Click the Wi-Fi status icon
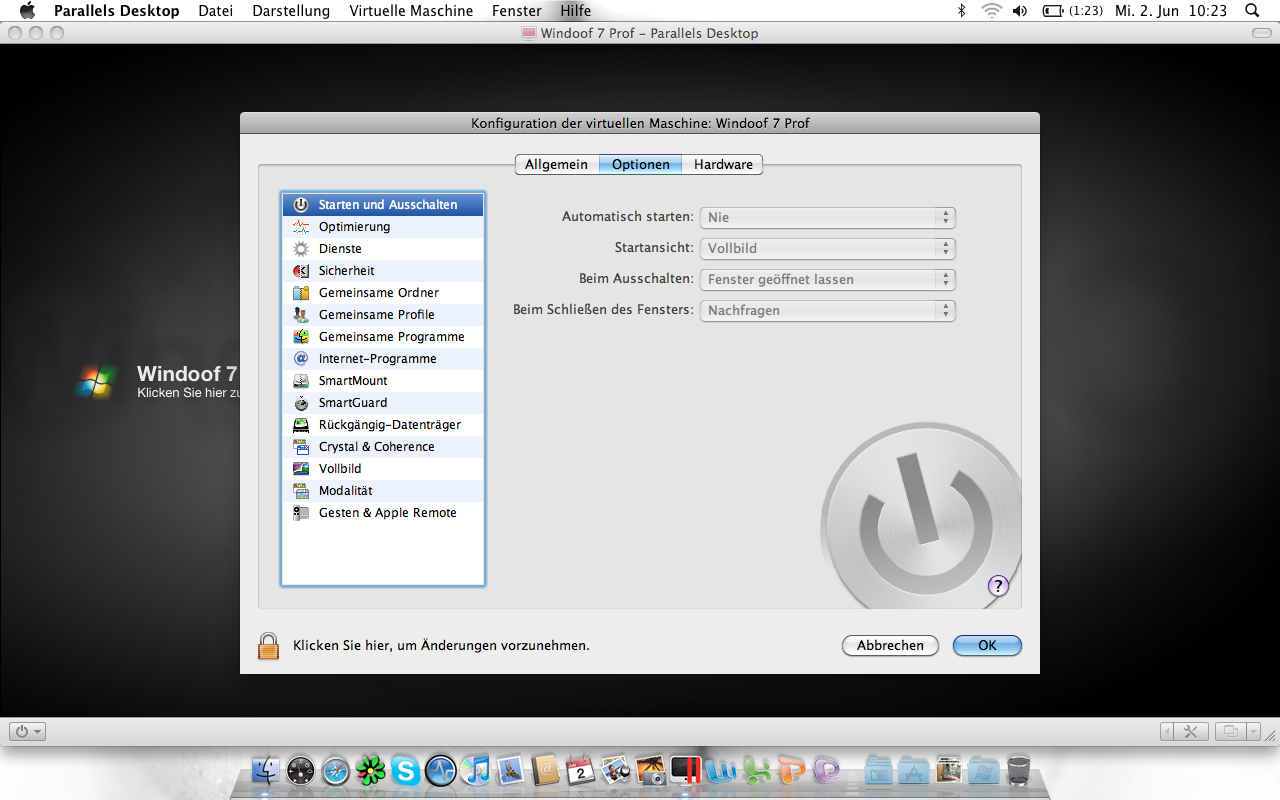Image resolution: width=1280 pixels, height=800 pixels. tap(991, 11)
